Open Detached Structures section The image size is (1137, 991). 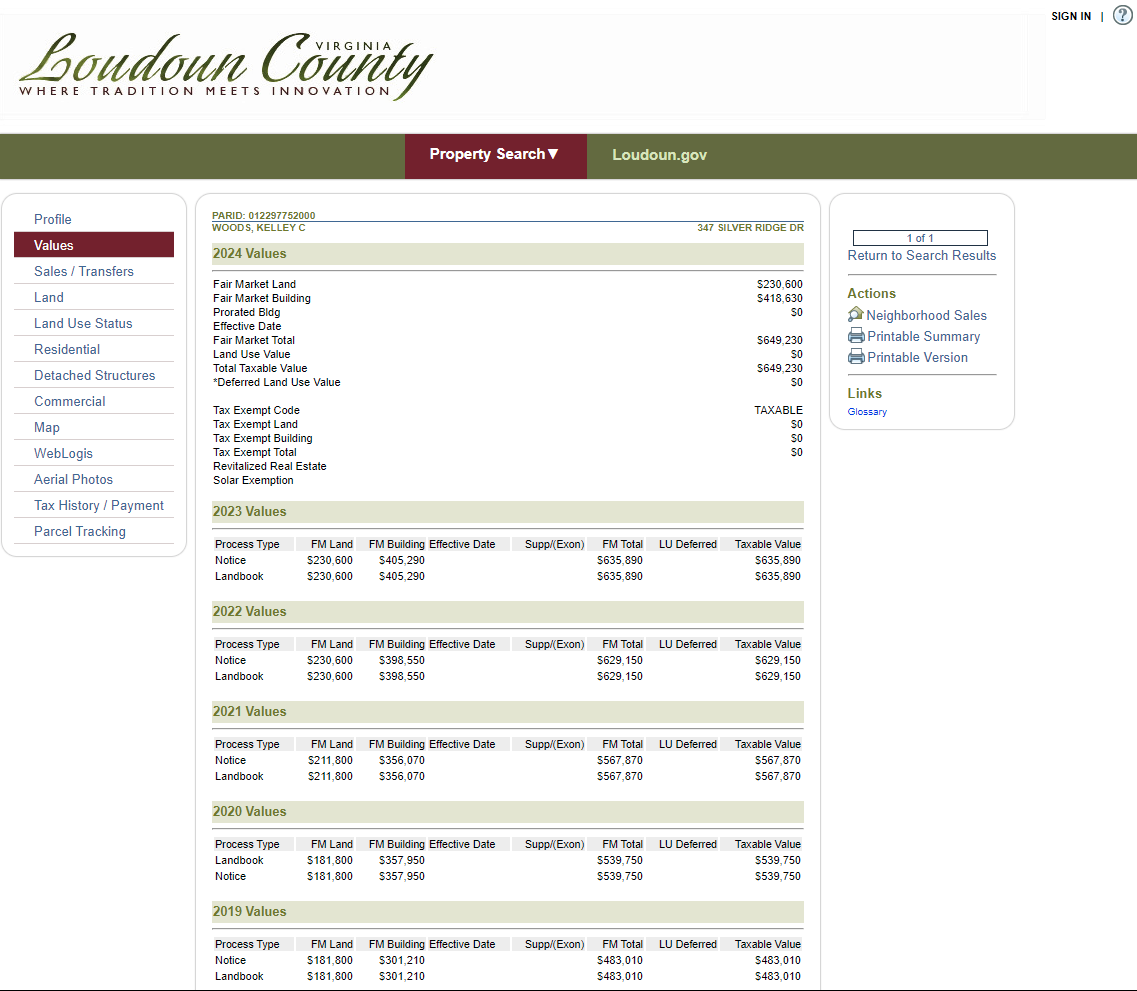click(x=94, y=376)
